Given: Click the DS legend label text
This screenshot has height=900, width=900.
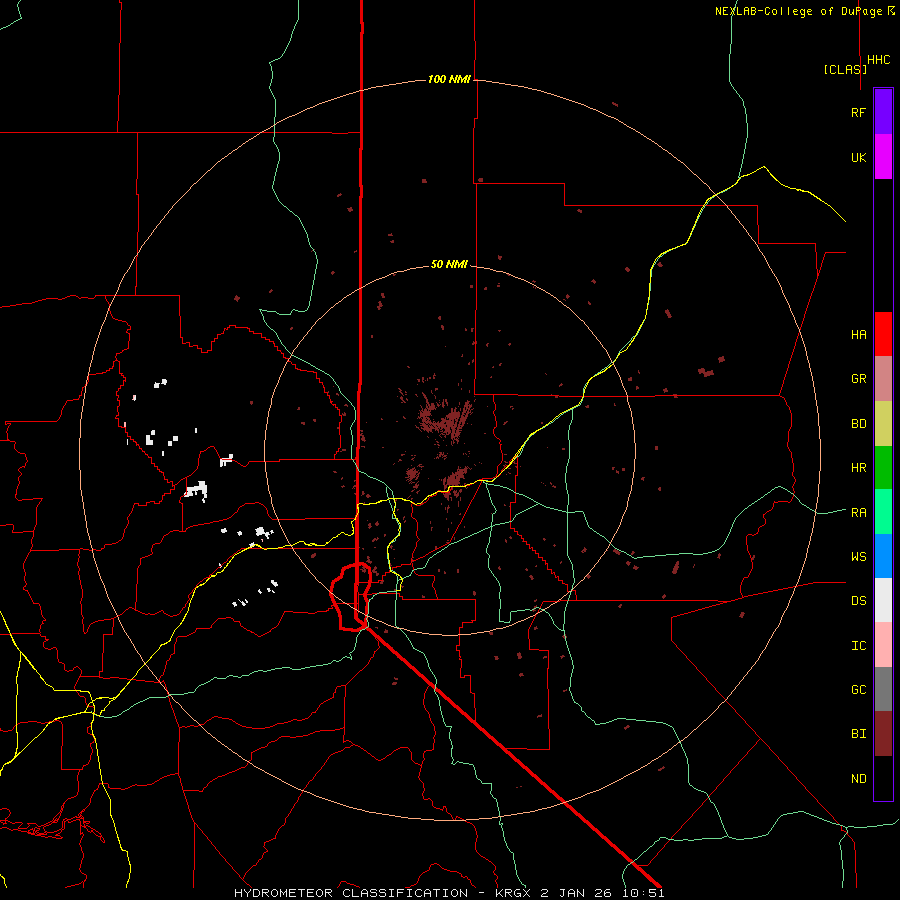Looking at the screenshot, I should click(x=858, y=601).
